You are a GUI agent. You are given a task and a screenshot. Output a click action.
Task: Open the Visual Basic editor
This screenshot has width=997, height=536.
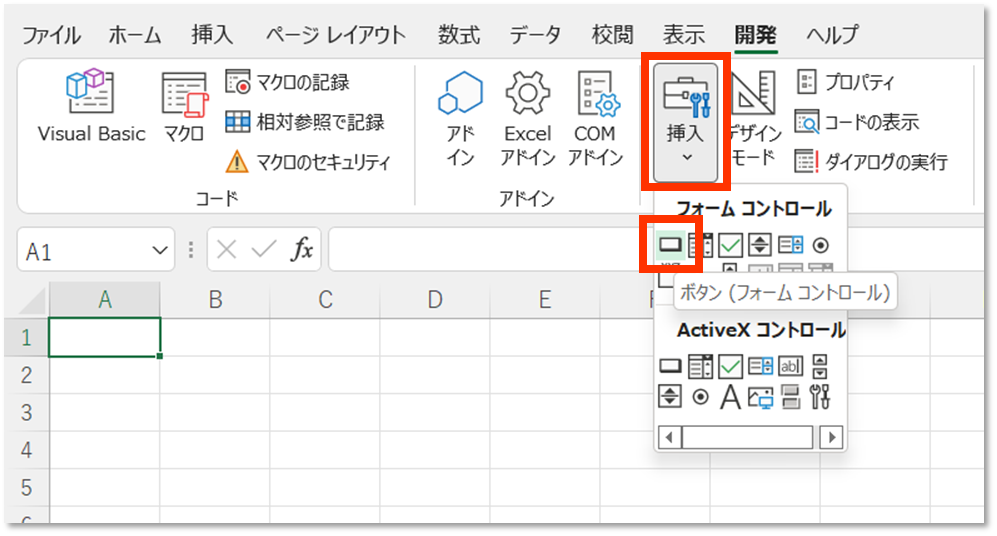[91, 106]
